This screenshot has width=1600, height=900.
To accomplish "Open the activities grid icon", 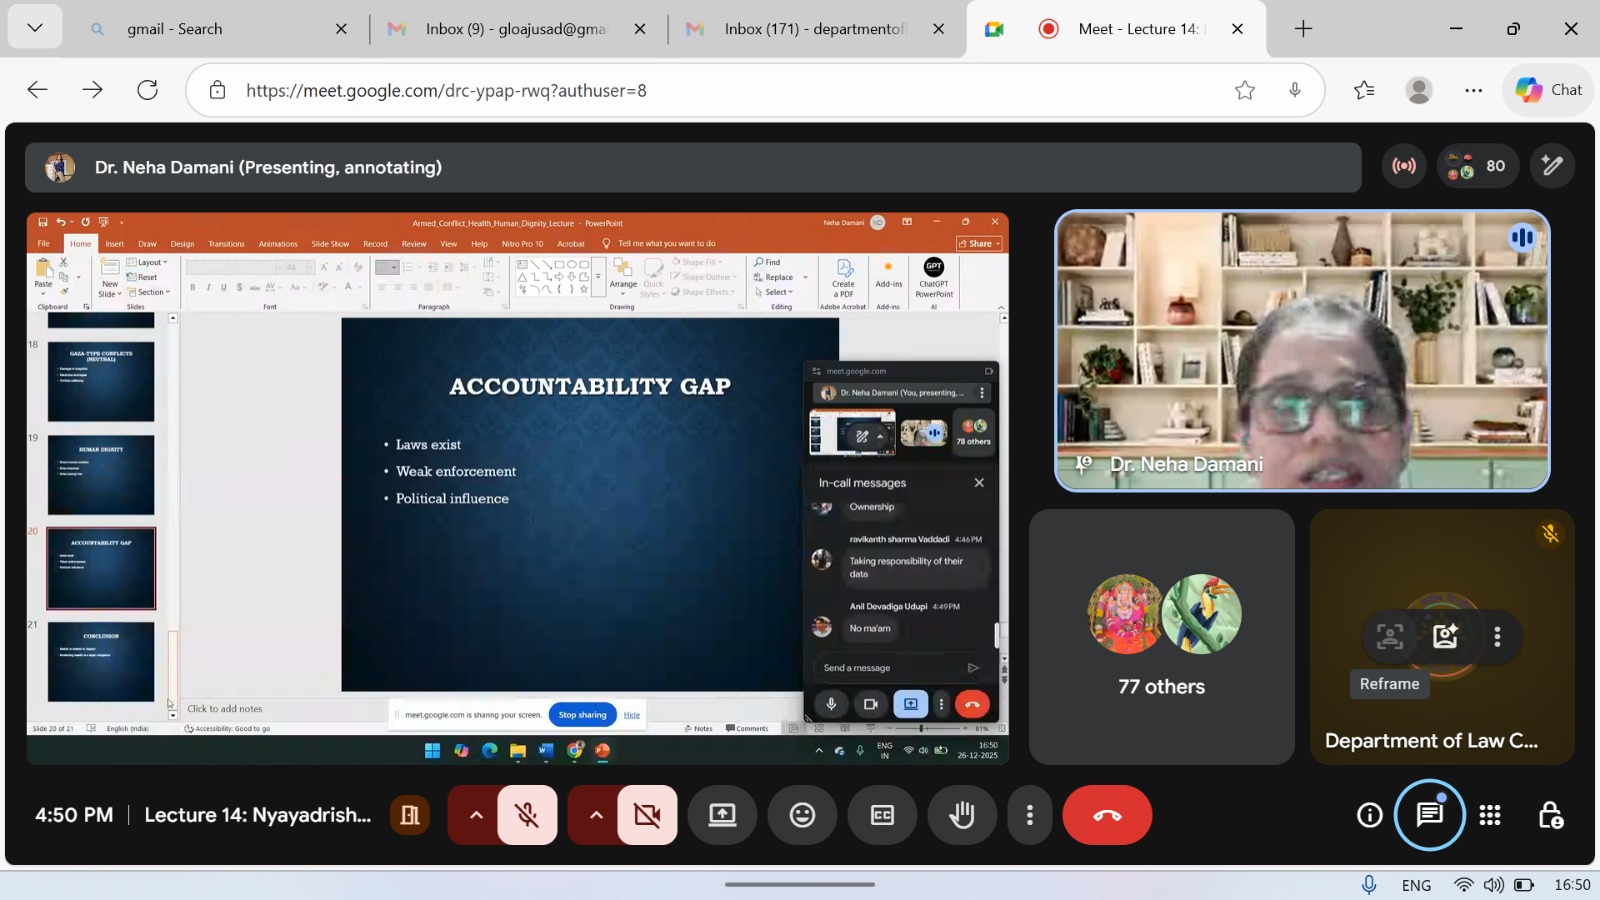I will (1490, 815).
